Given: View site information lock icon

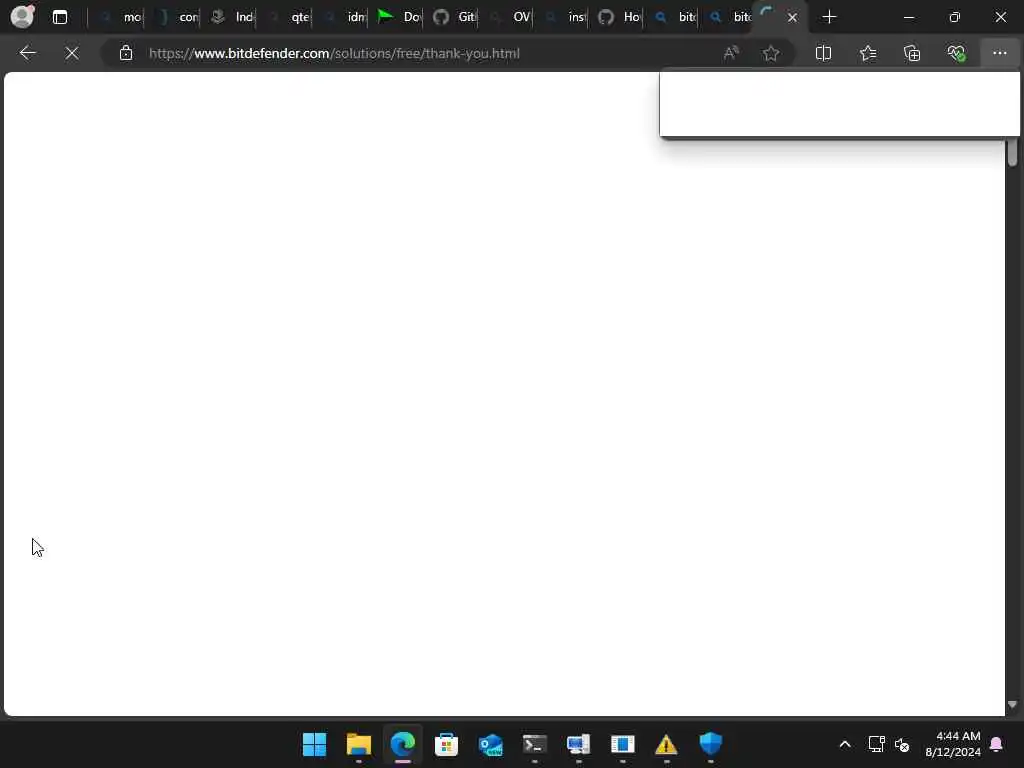Looking at the screenshot, I should (126, 53).
